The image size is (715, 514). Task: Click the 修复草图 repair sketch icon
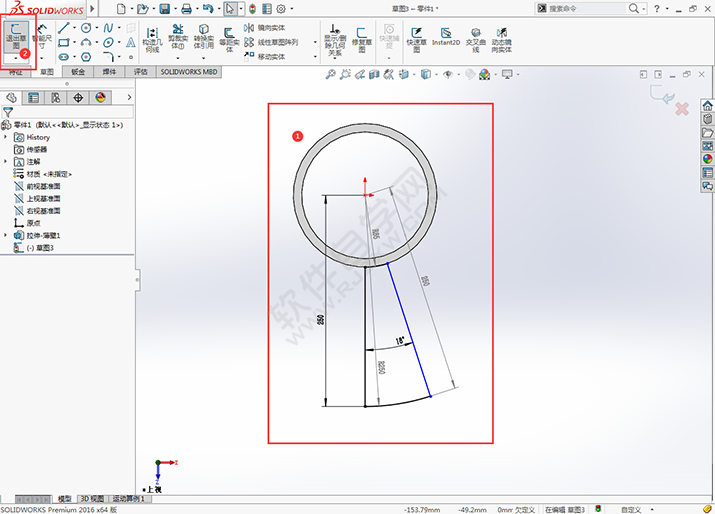coord(361,39)
